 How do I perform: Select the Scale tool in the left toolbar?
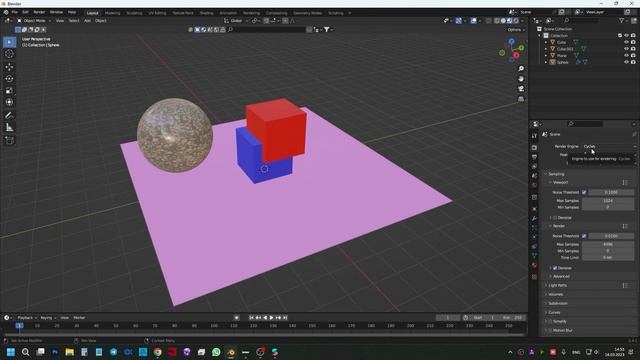(9, 90)
